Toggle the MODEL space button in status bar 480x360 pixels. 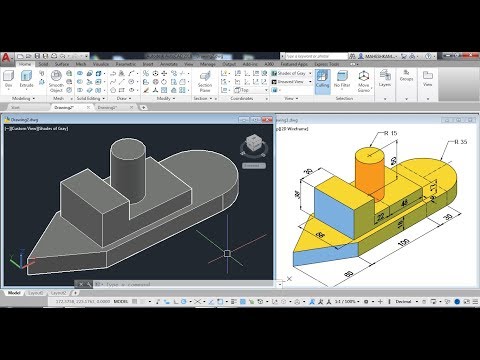point(121,302)
